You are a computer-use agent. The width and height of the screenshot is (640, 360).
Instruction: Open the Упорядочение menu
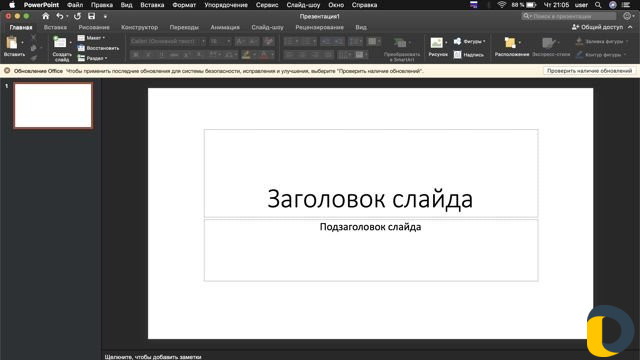[226, 5]
